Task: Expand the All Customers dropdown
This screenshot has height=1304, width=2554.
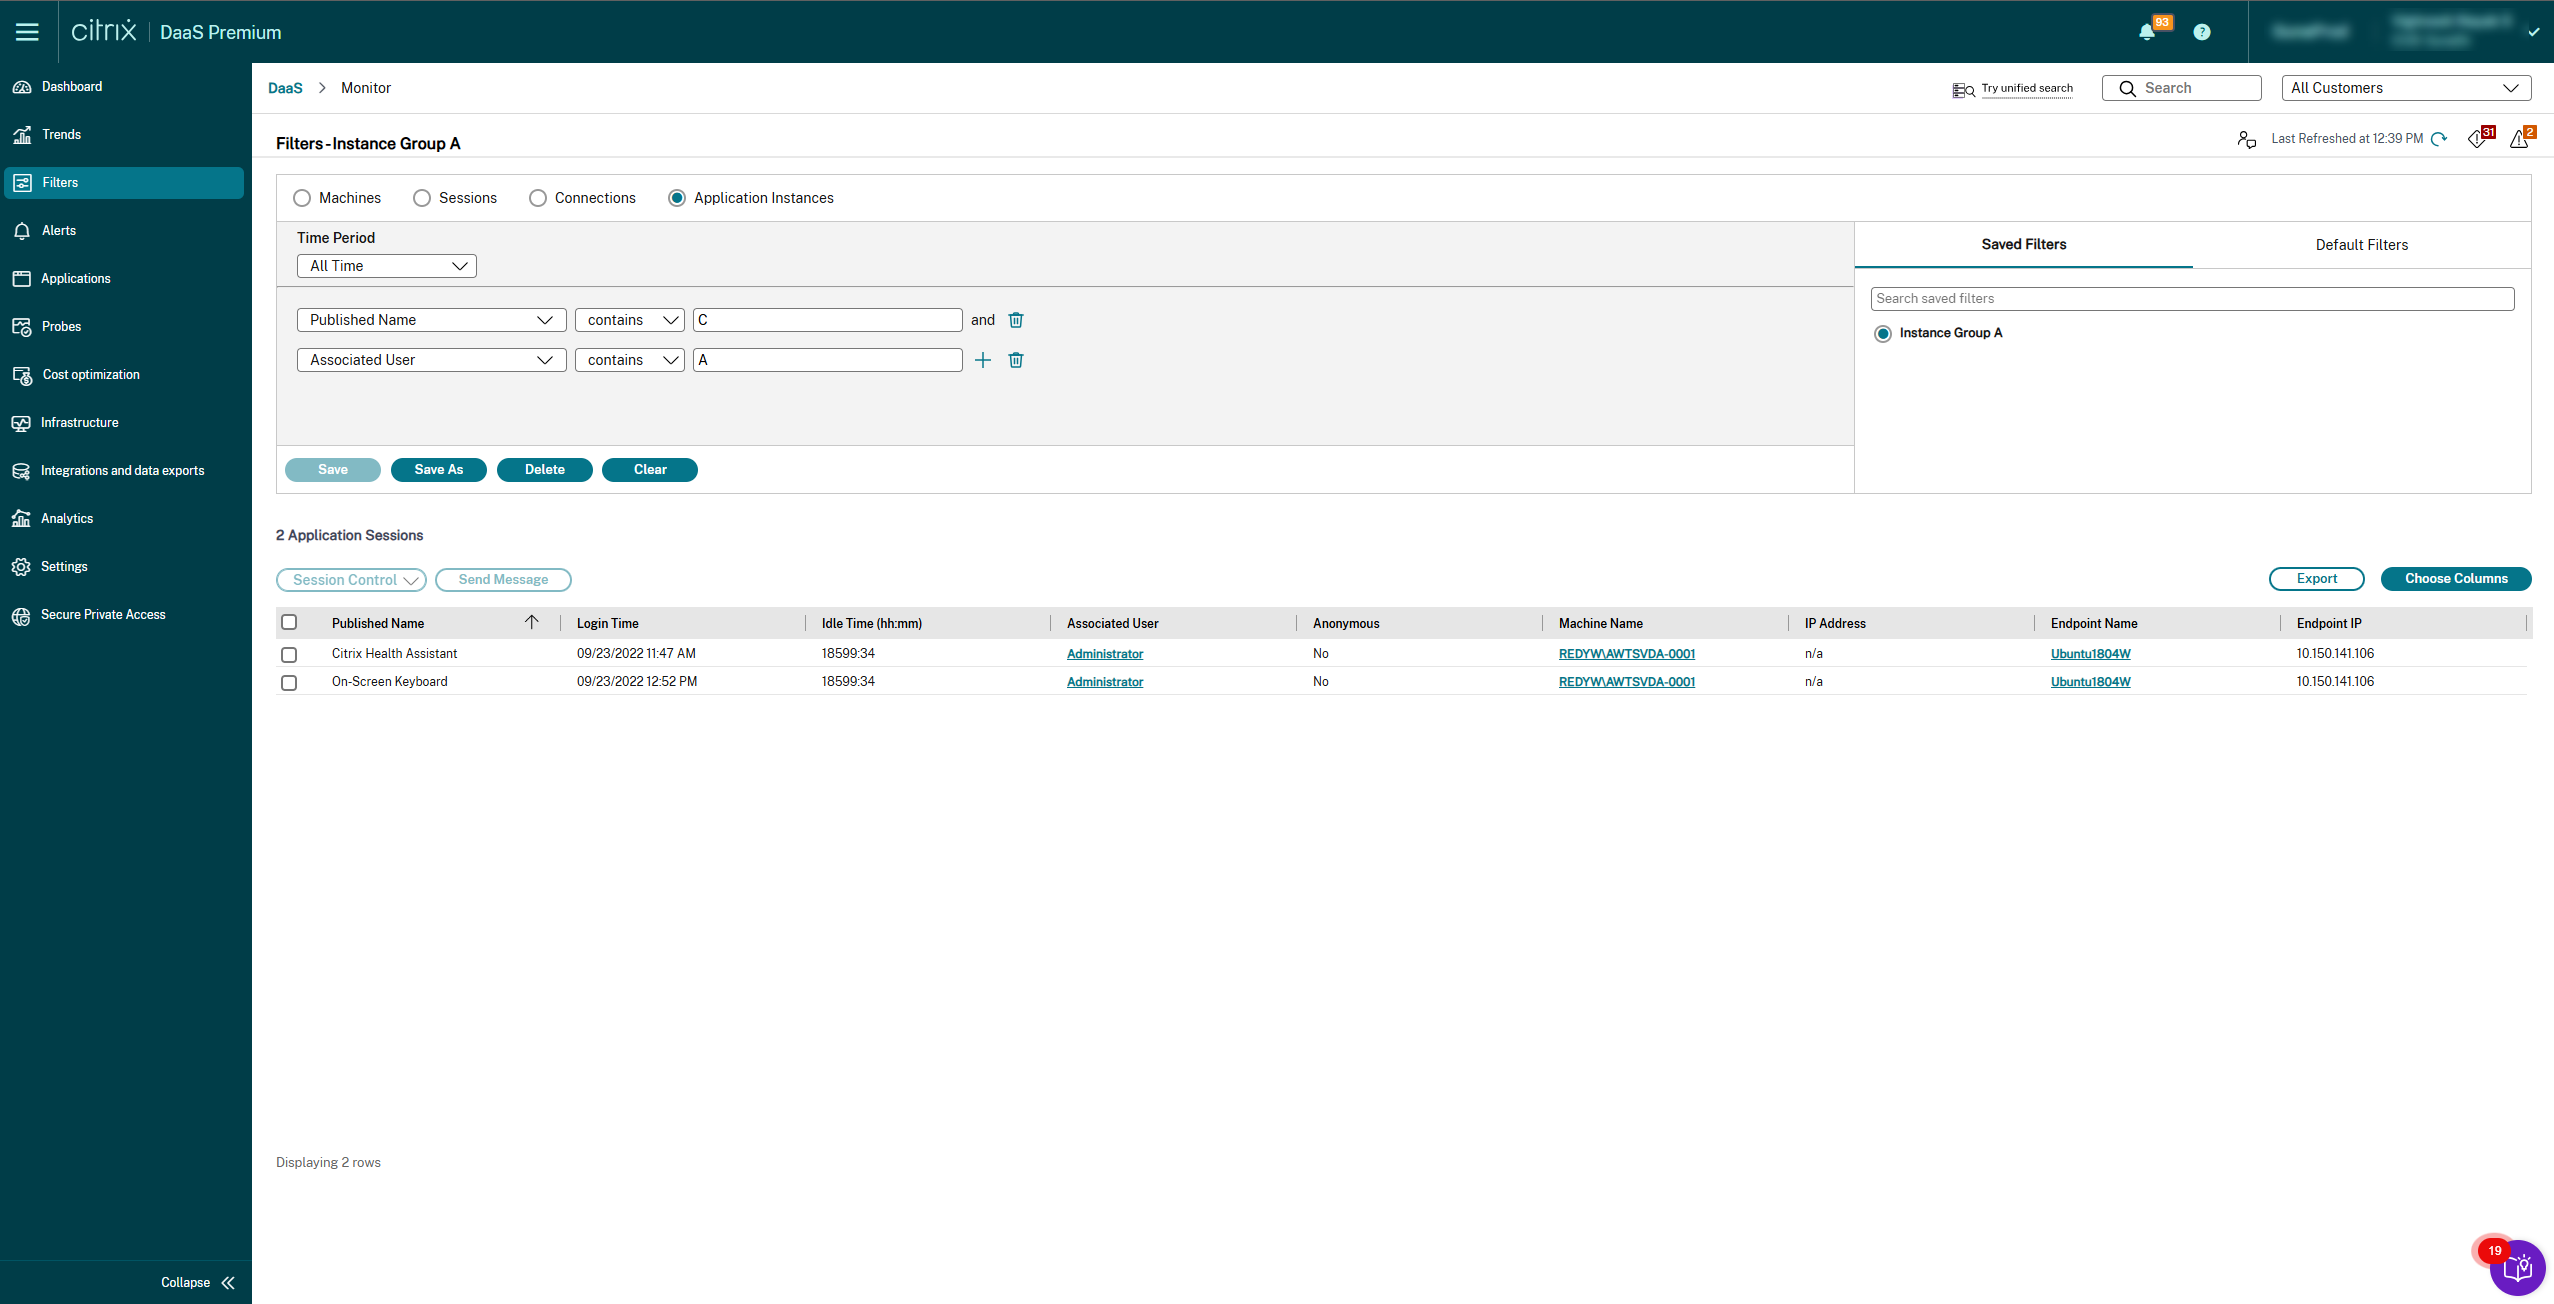Action: 2405,88
